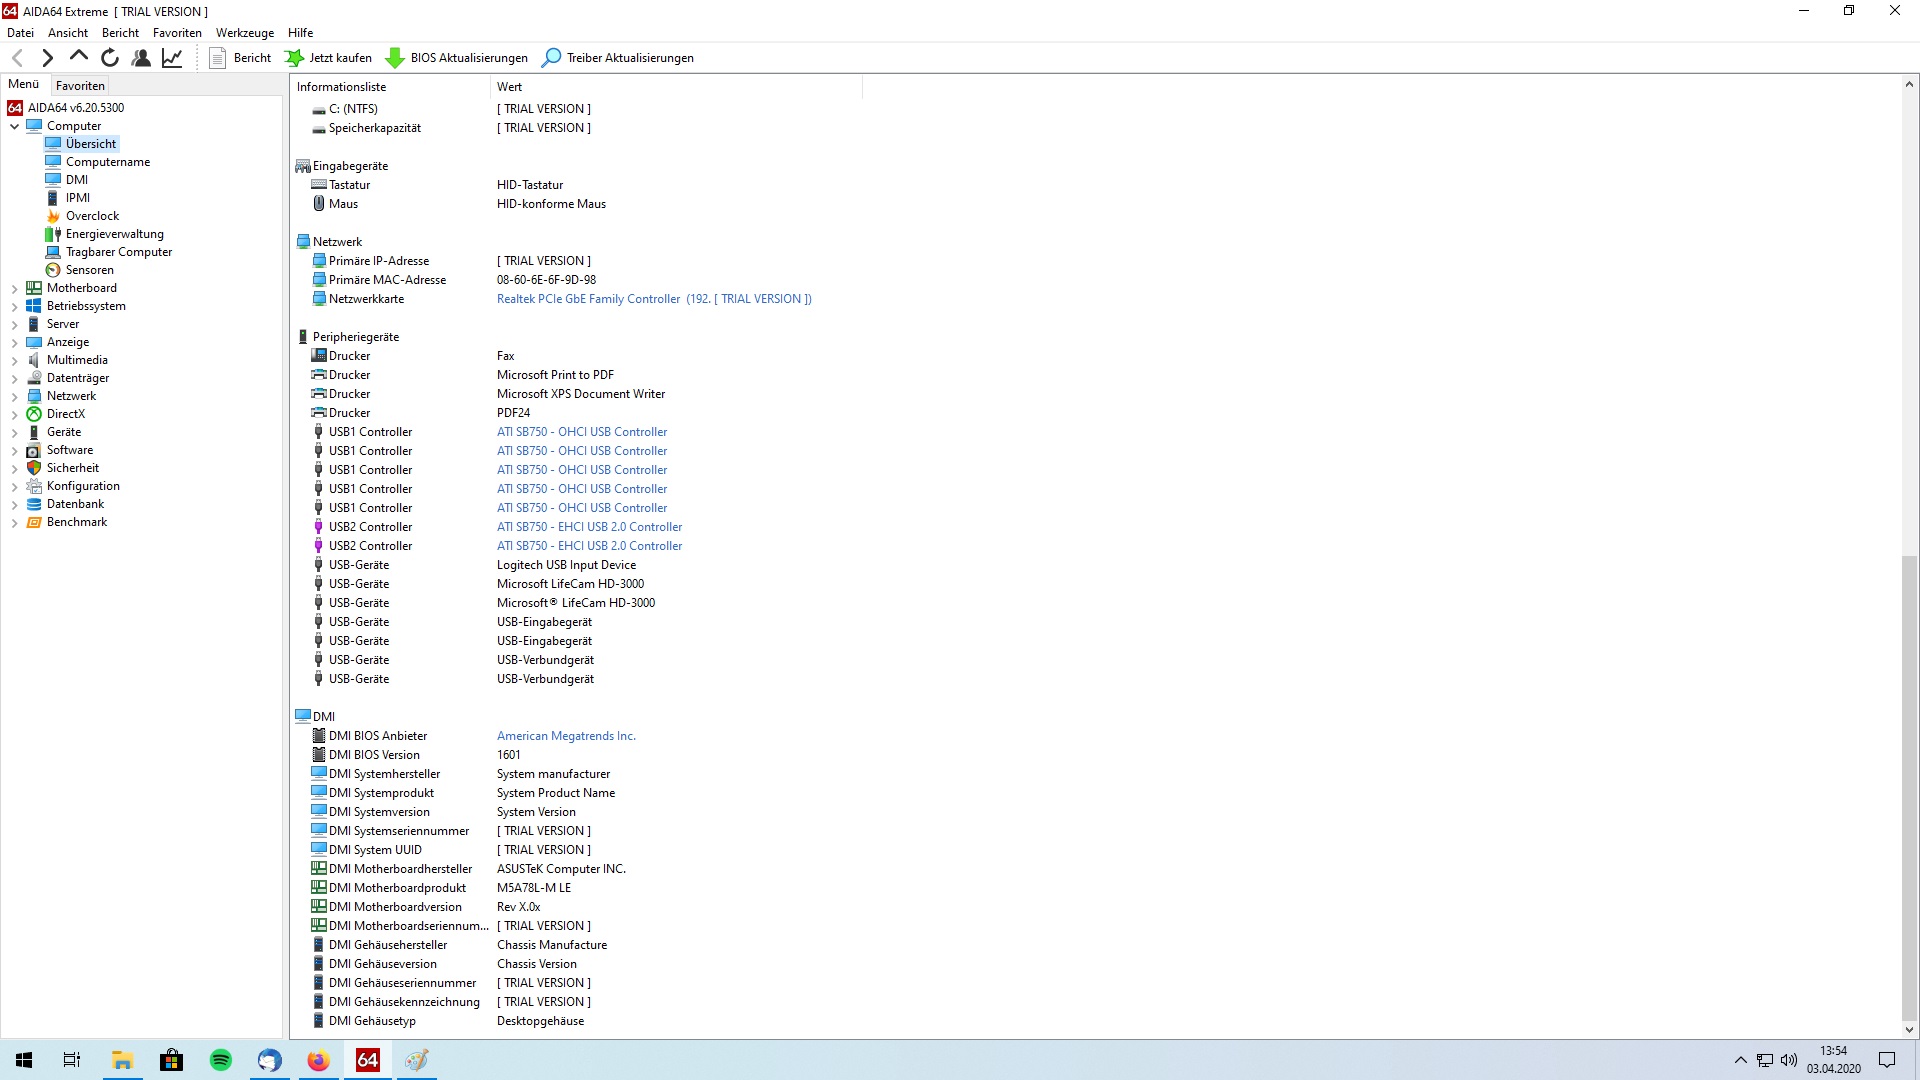Open the first ATI SB750 EHCI USB 2.0 link

589,527
